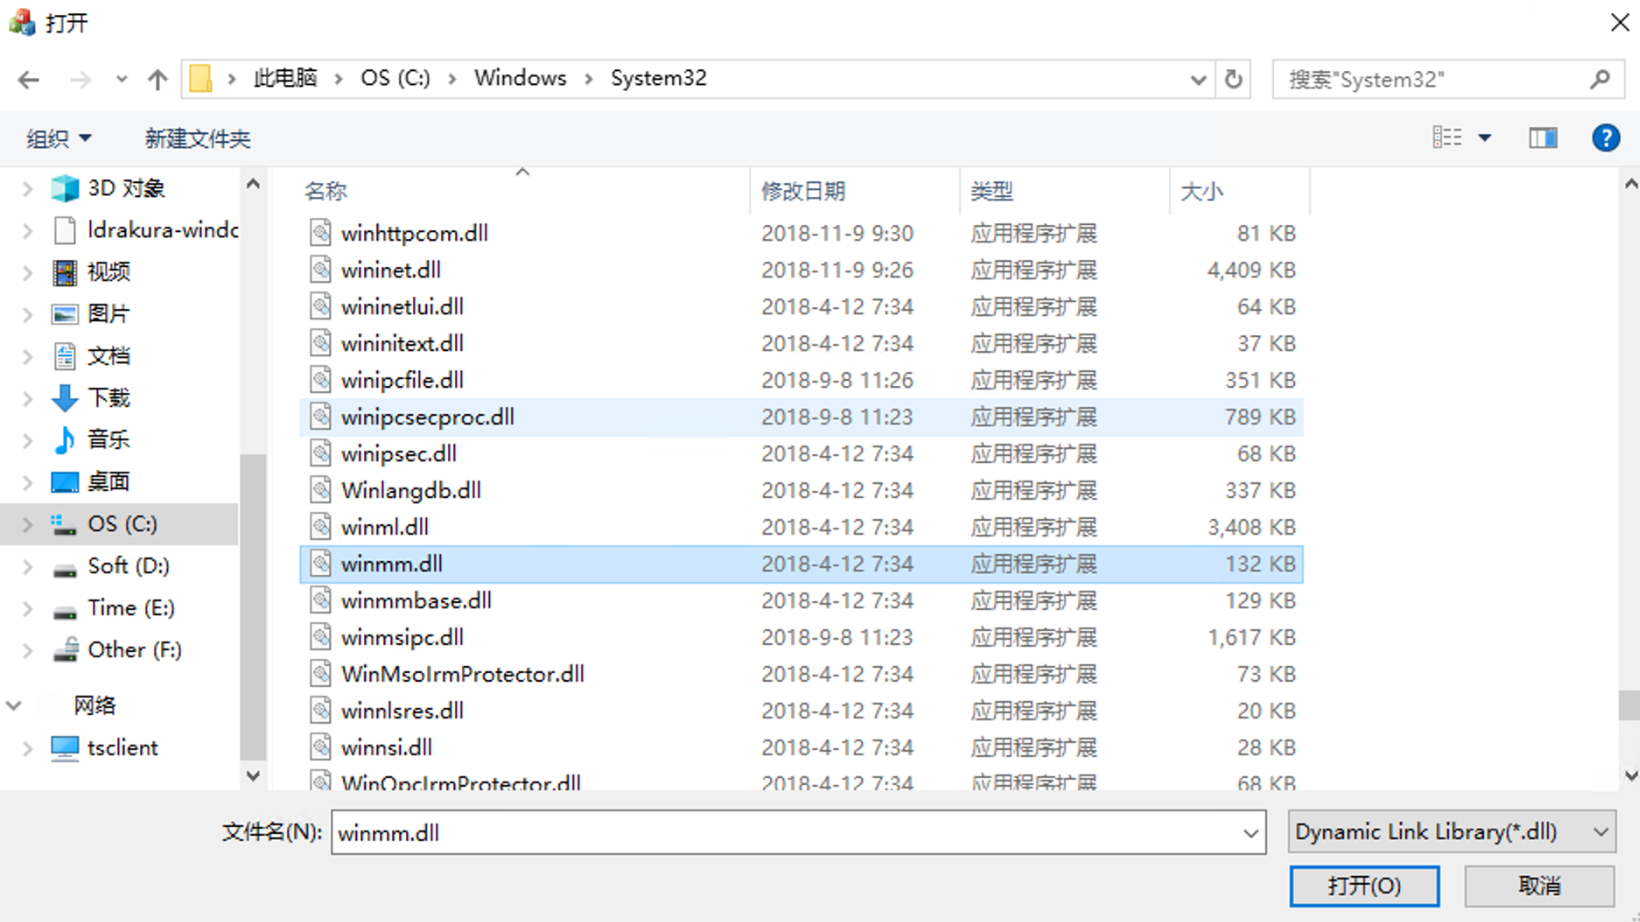Open 视频 folder in sidebar

click(108, 272)
